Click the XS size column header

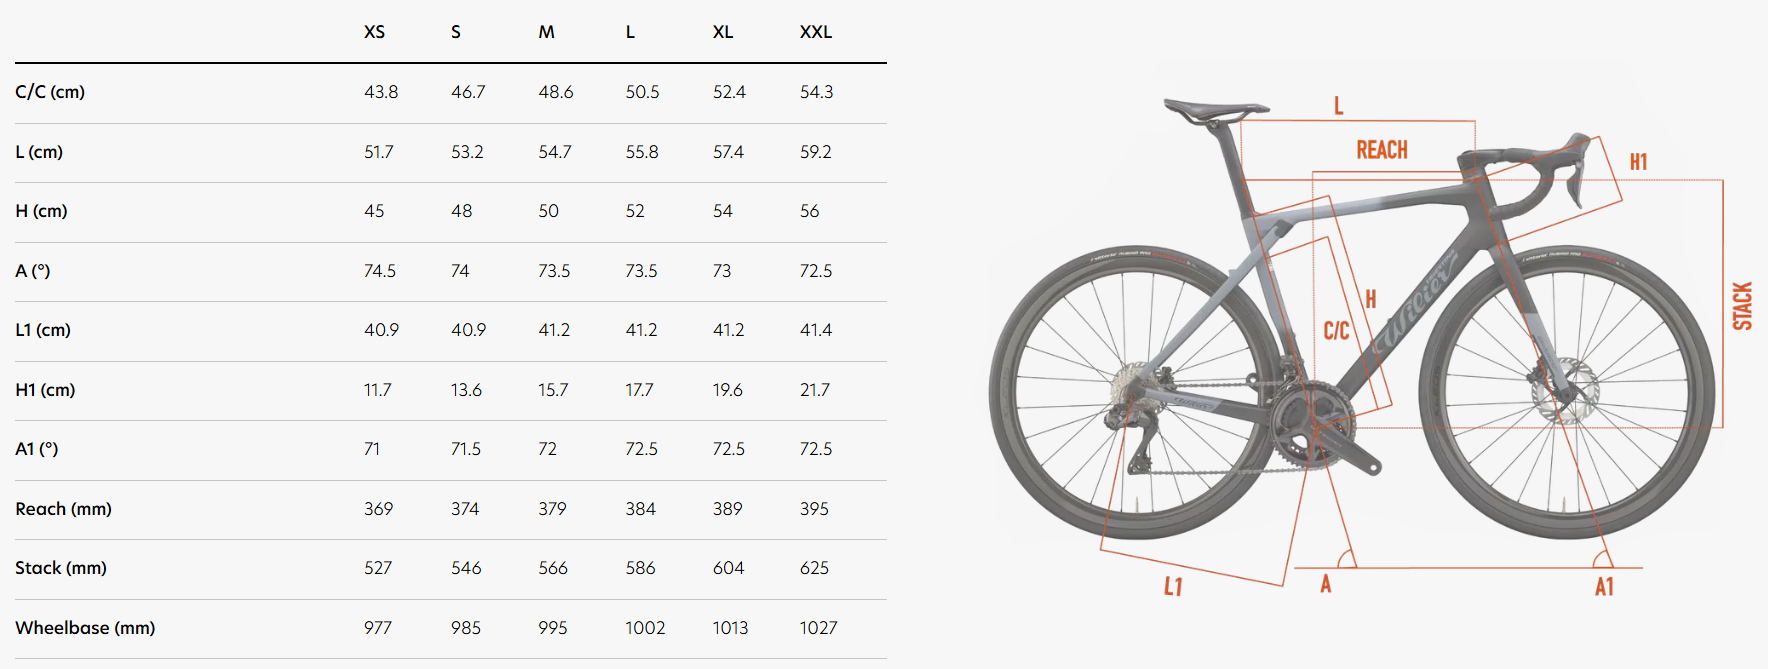(374, 32)
